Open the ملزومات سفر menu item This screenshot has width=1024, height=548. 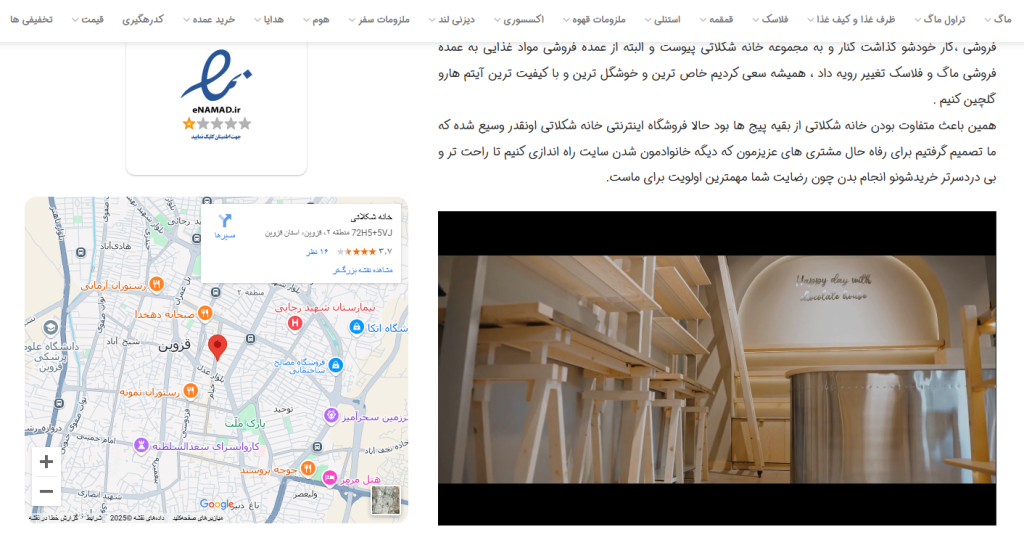point(384,20)
